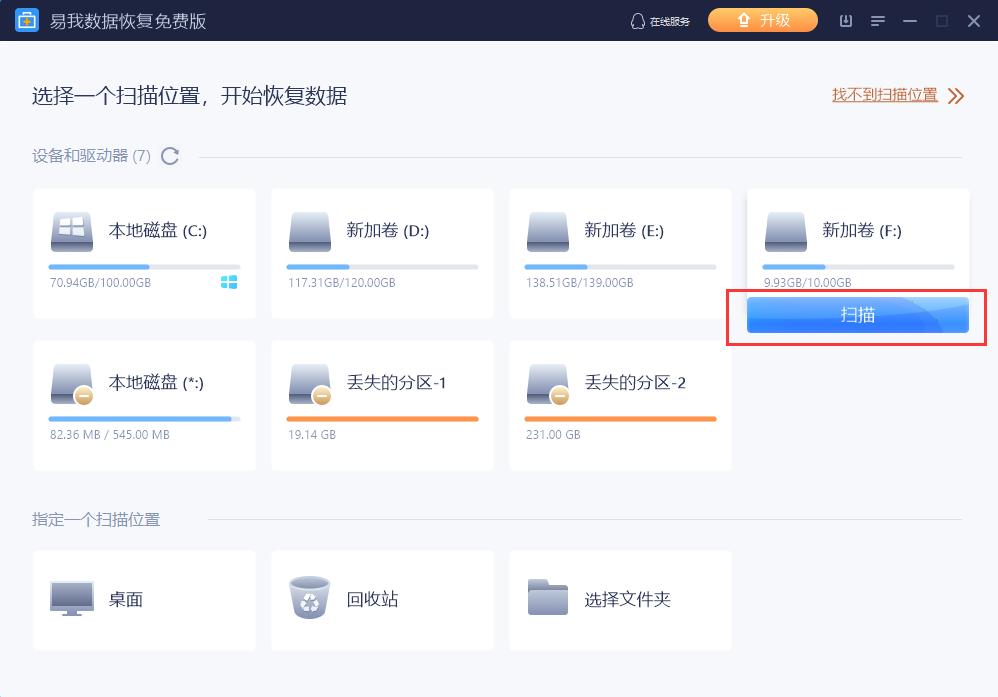Choose 丢失的分区-1 for scanning
The image size is (998, 697).
pos(381,405)
